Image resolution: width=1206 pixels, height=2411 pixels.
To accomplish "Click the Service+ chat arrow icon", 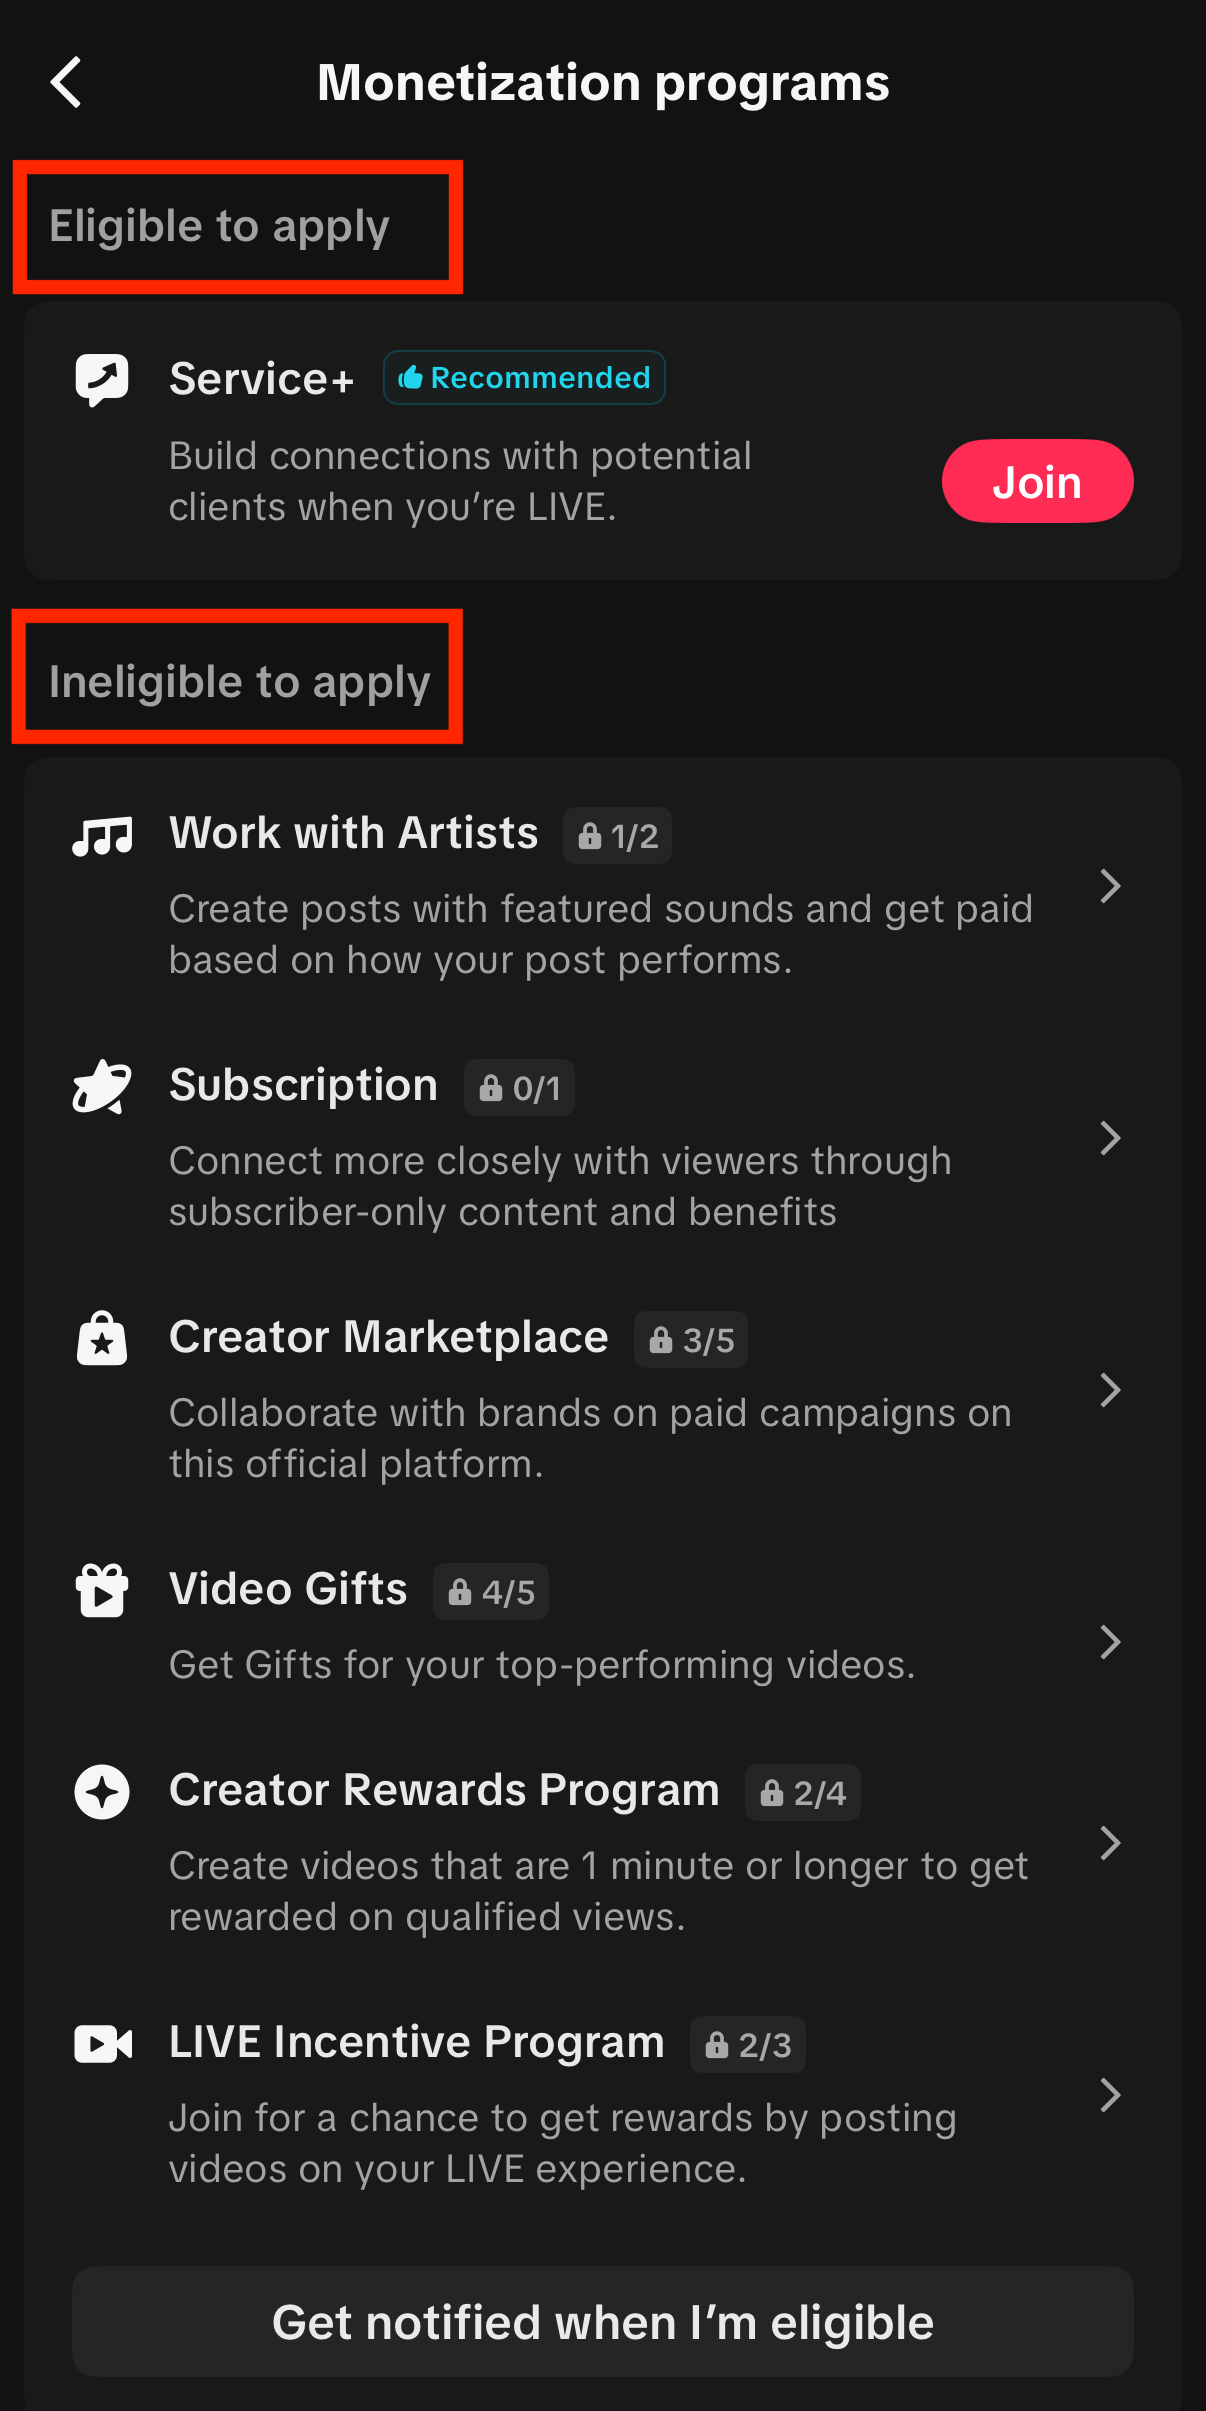I will (102, 380).
